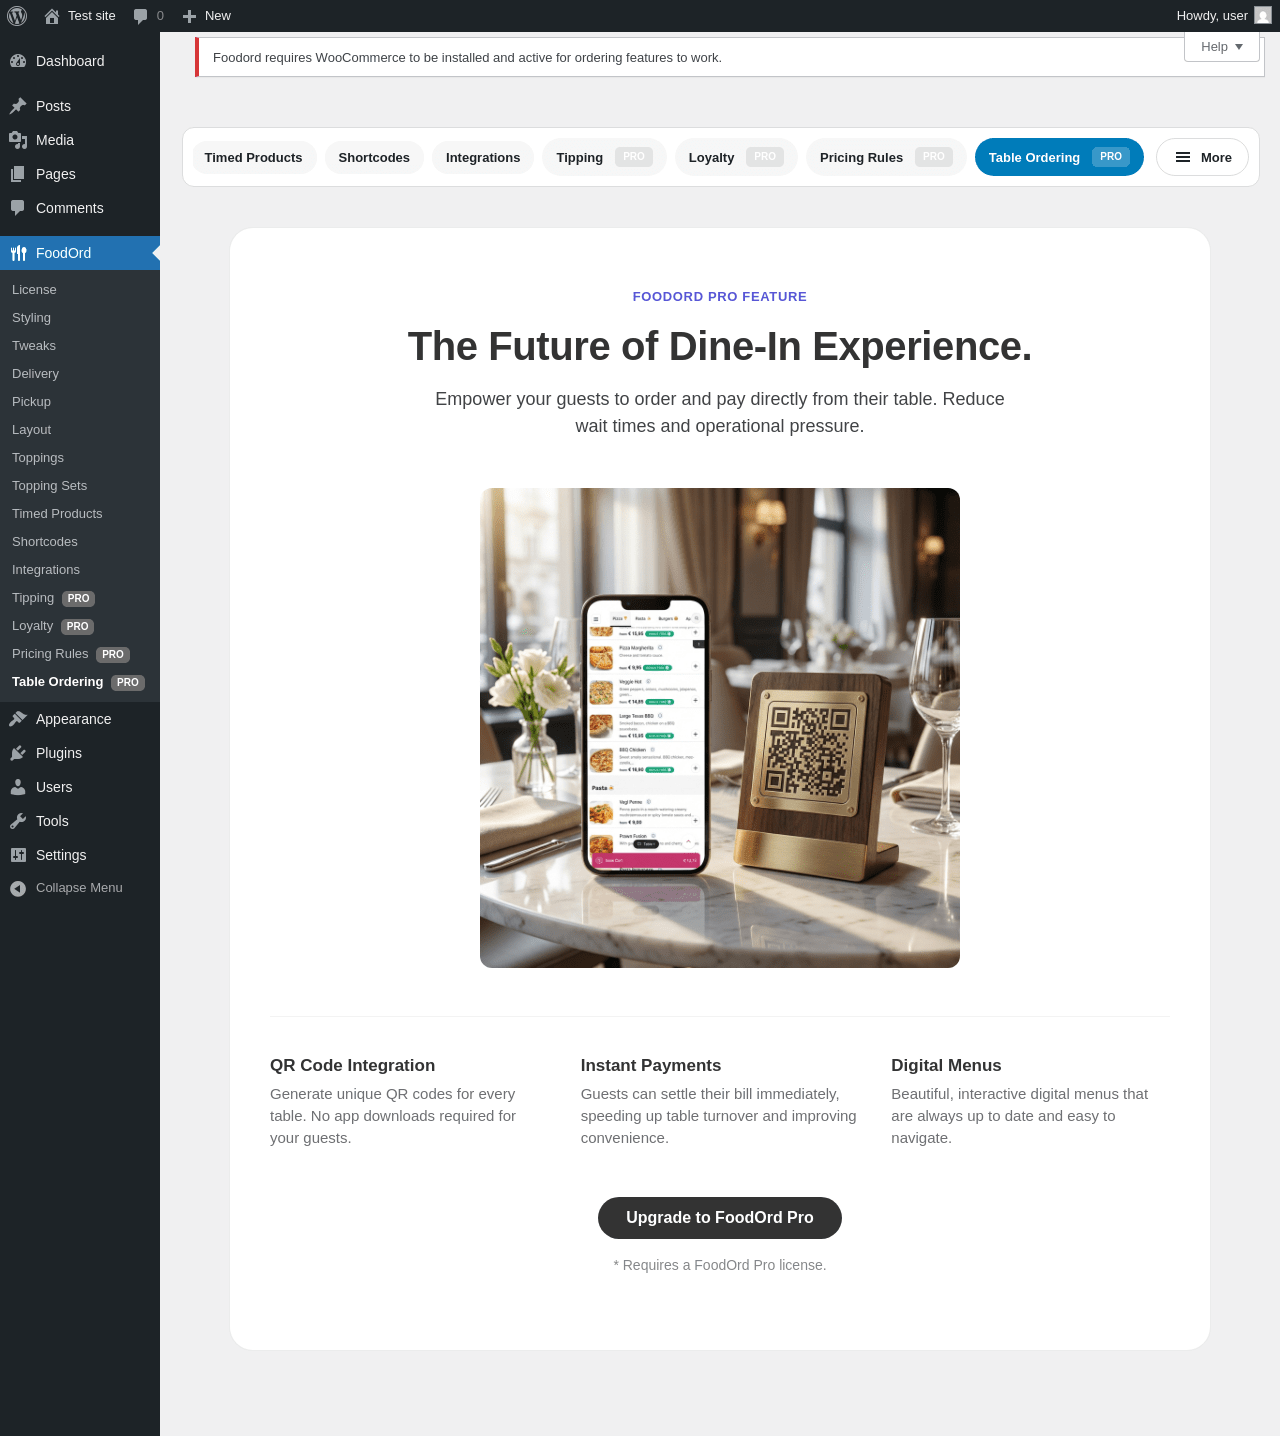Image resolution: width=1280 pixels, height=1436 pixels.
Task: Open the Appearance menu
Action: click(x=80, y=719)
